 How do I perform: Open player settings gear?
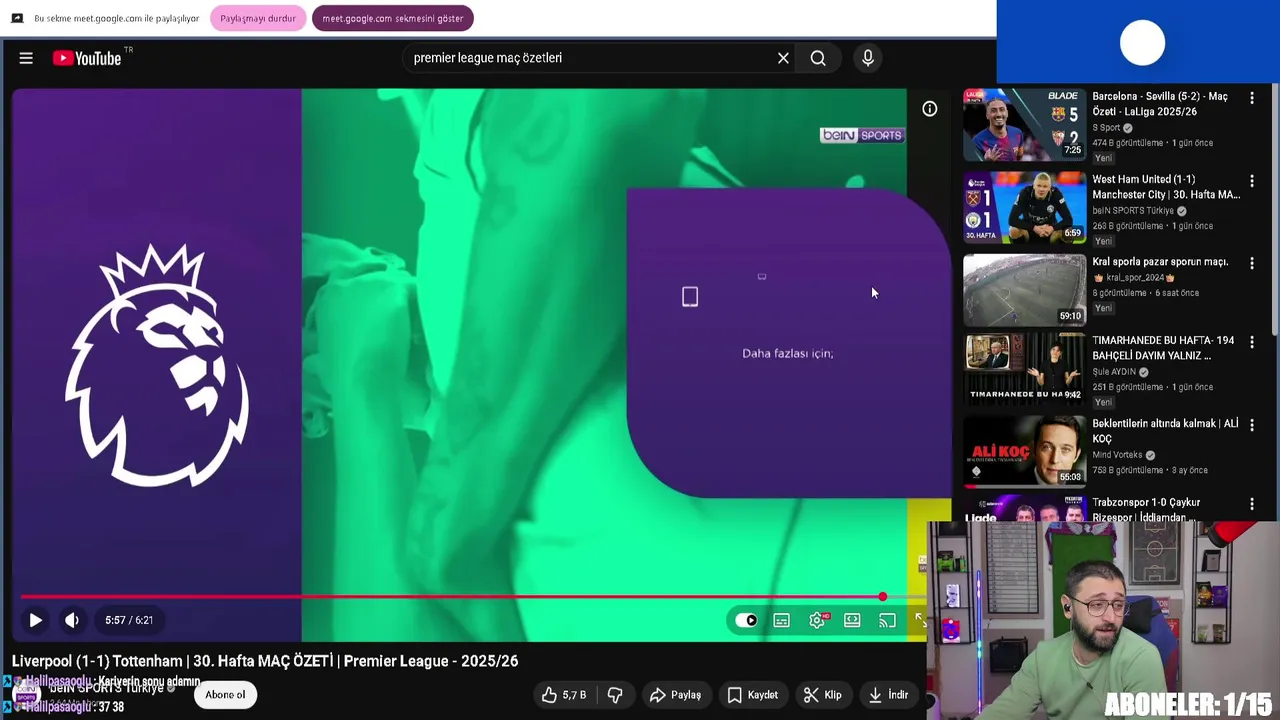click(x=817, y=620)
